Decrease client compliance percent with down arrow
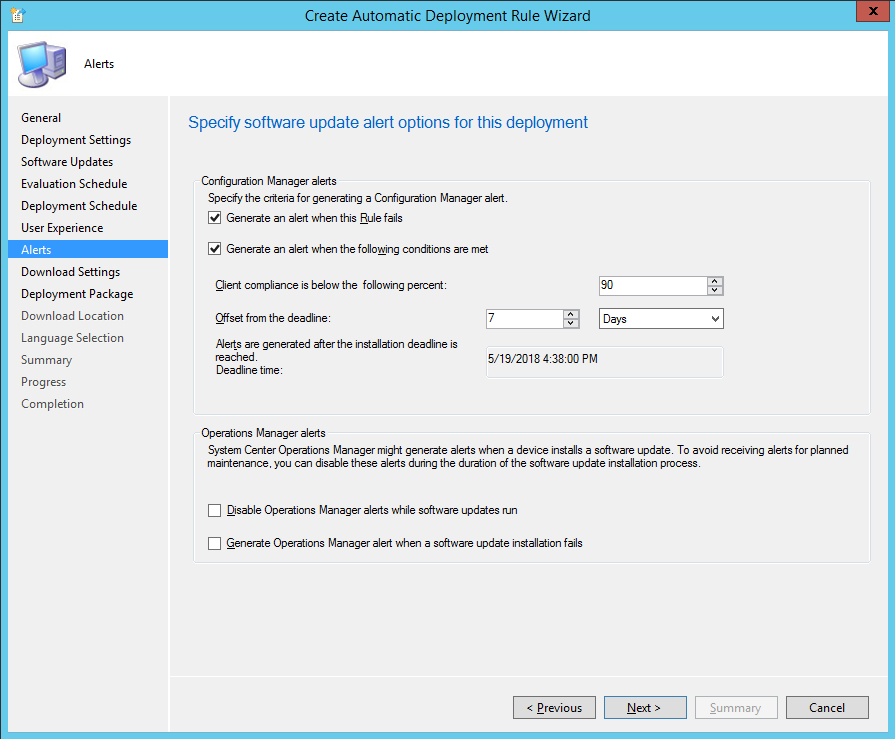The width and height of the screenshot is (895, 739). (x=714, y=291)
